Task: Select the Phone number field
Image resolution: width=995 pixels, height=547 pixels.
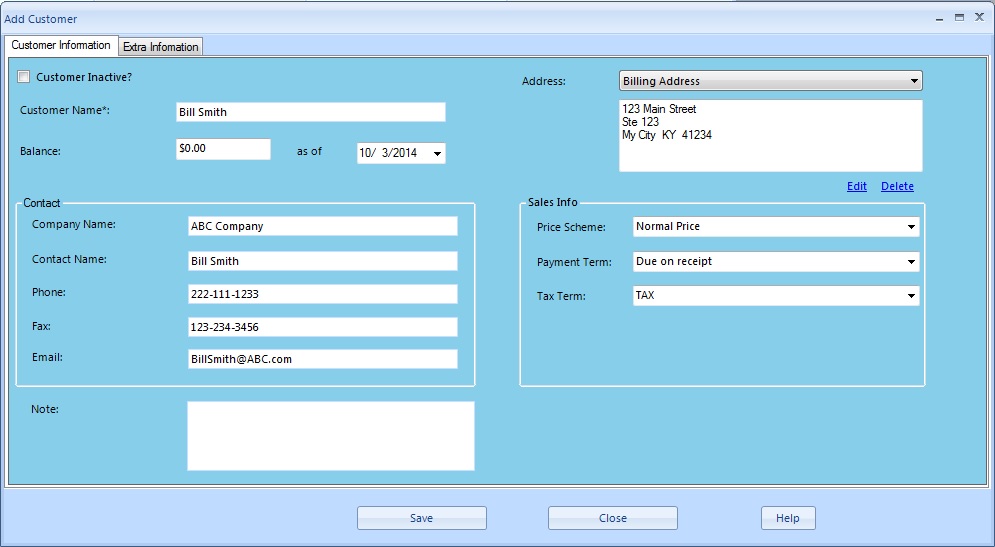Action: pyautogui.click(x=322, y=294)
